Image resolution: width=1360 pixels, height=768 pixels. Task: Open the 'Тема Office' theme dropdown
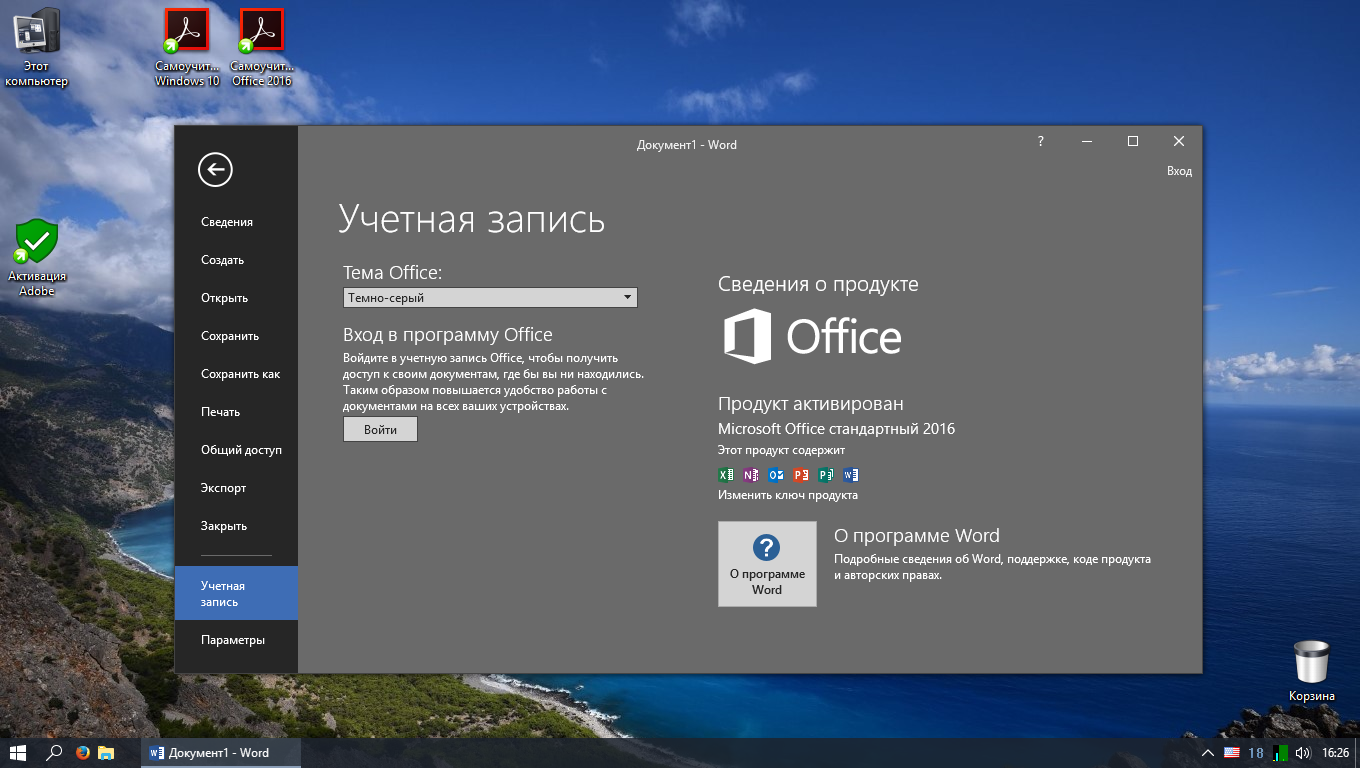[490, 298]
